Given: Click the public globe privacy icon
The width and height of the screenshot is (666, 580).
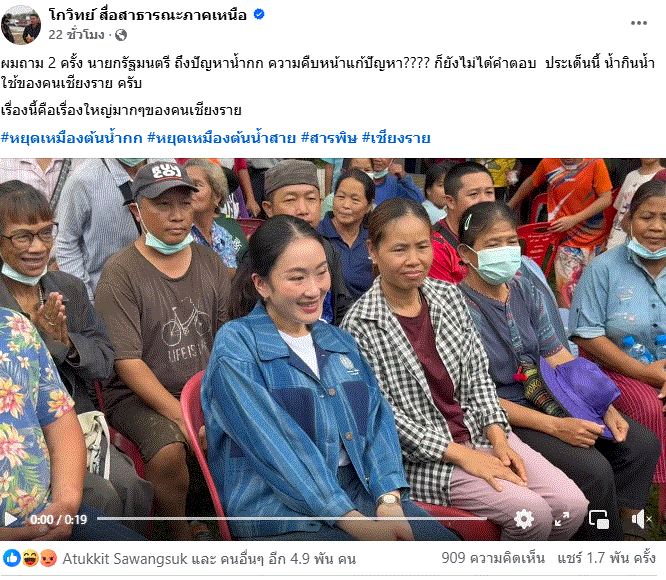Looking at the screenshot, I should [121, 35].
